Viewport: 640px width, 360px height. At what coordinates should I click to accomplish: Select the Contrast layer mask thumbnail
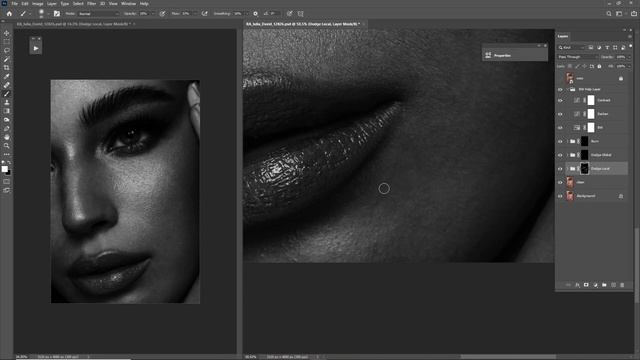point(591,100)
